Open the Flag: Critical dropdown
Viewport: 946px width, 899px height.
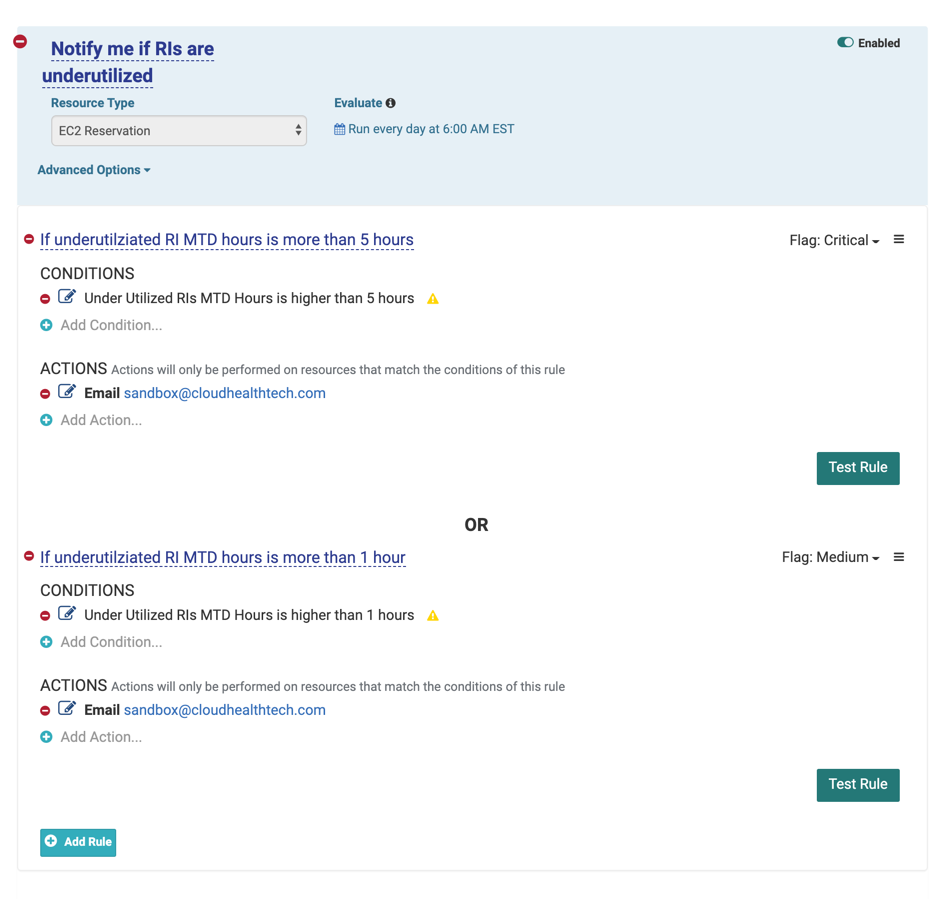point(834,241)
